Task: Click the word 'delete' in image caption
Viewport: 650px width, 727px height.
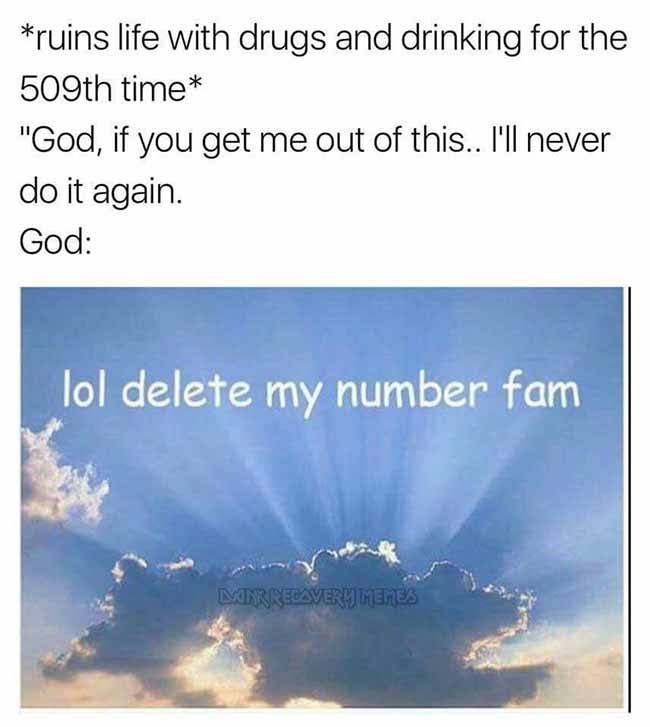Action: click(187, 391)
